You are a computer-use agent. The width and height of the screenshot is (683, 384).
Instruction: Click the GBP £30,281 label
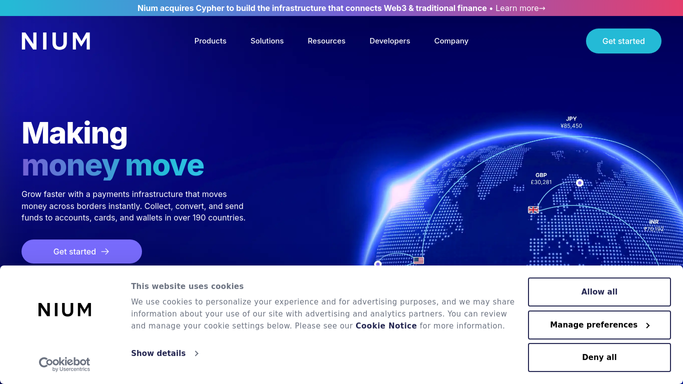click(541, 179)
